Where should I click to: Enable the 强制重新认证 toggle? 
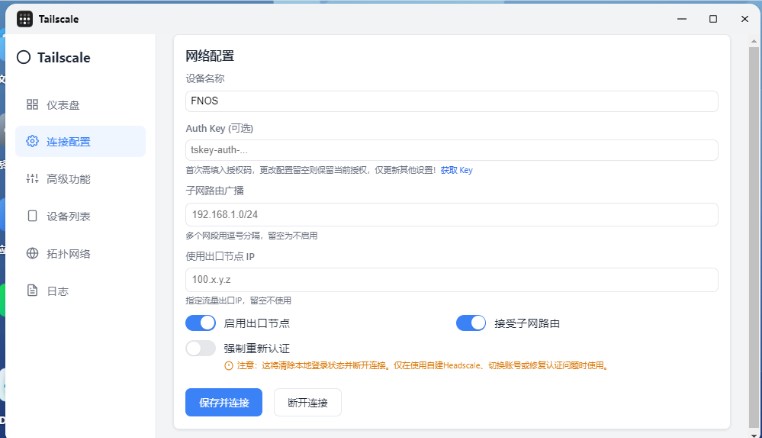tap(200, 348)
